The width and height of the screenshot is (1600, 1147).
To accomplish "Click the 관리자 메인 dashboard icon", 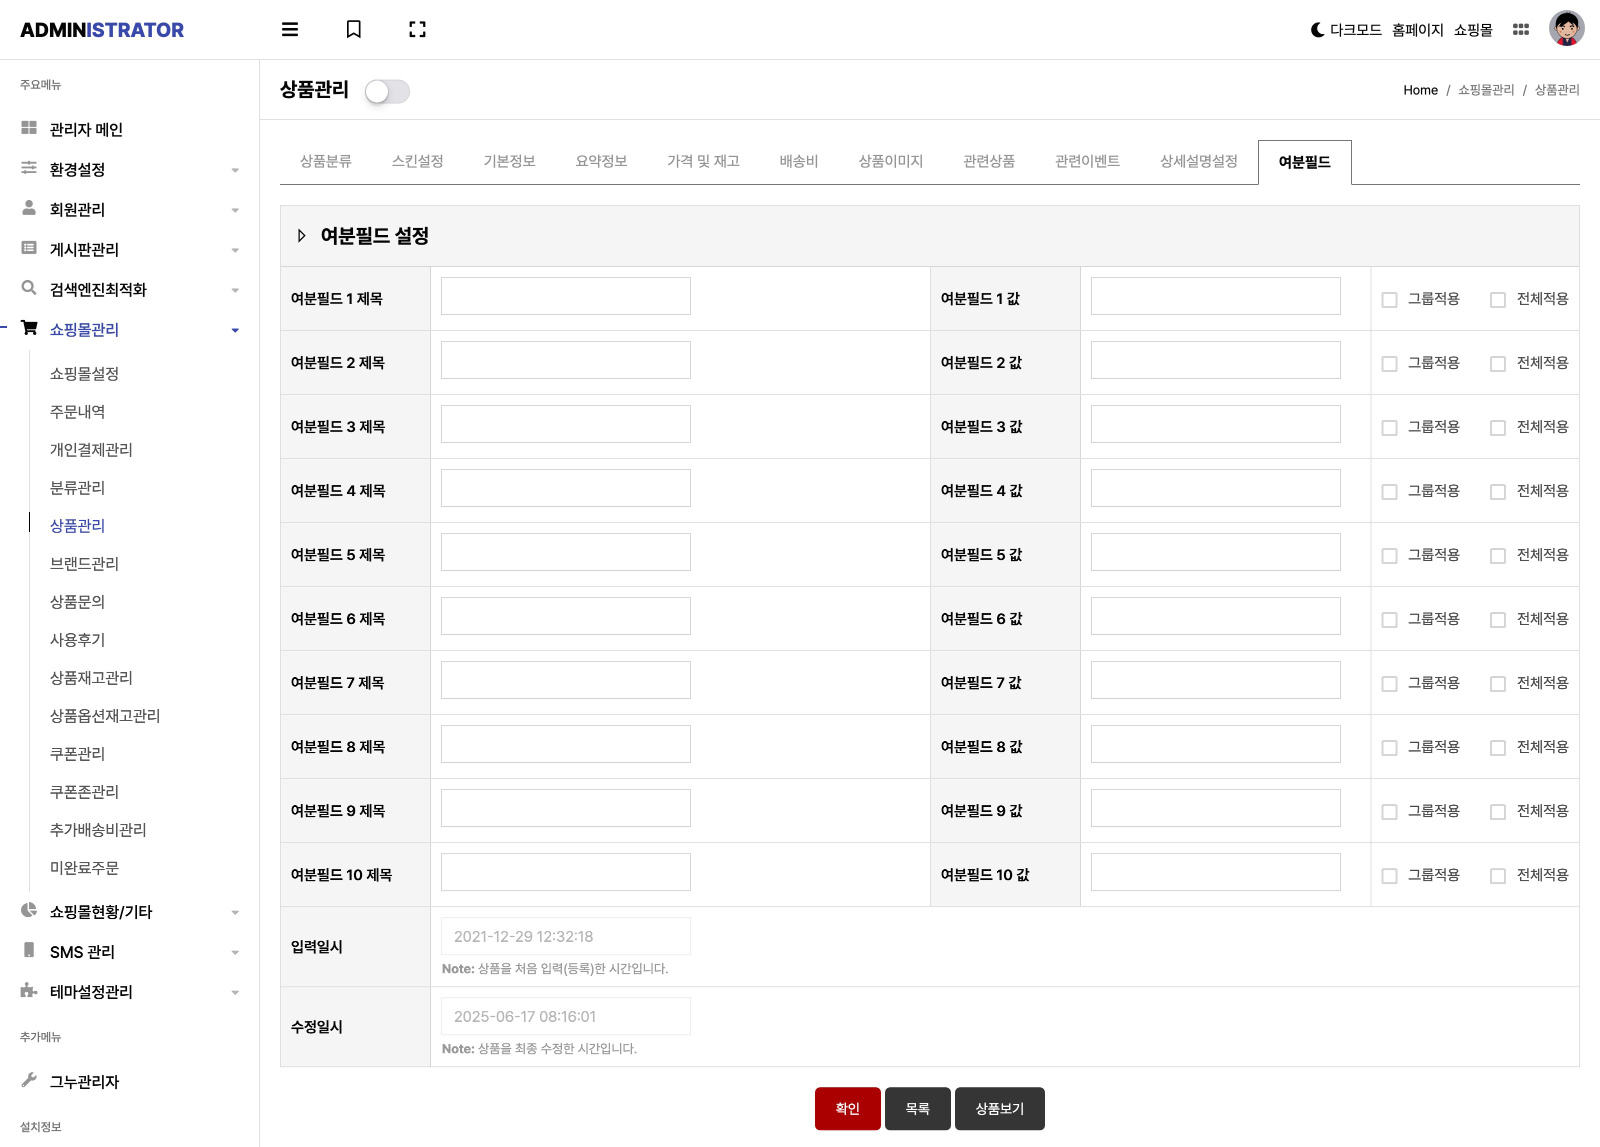I will pos(29,128).
